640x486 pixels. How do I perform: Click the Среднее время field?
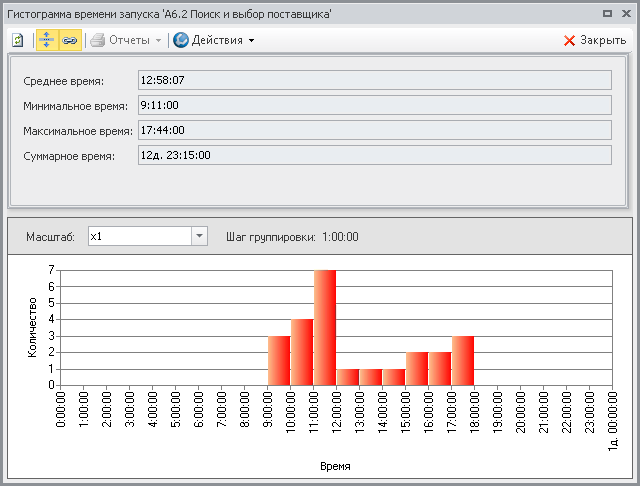[x=374, y=80]
